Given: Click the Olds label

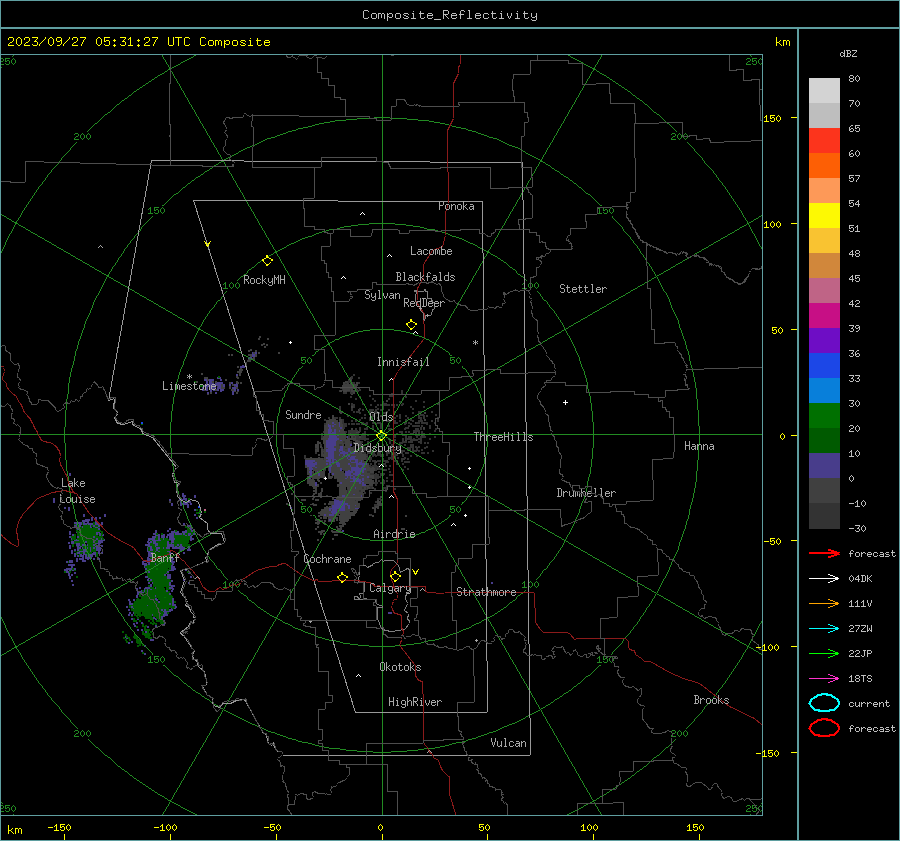Looking at the screenshot, I should click(381, 417).
